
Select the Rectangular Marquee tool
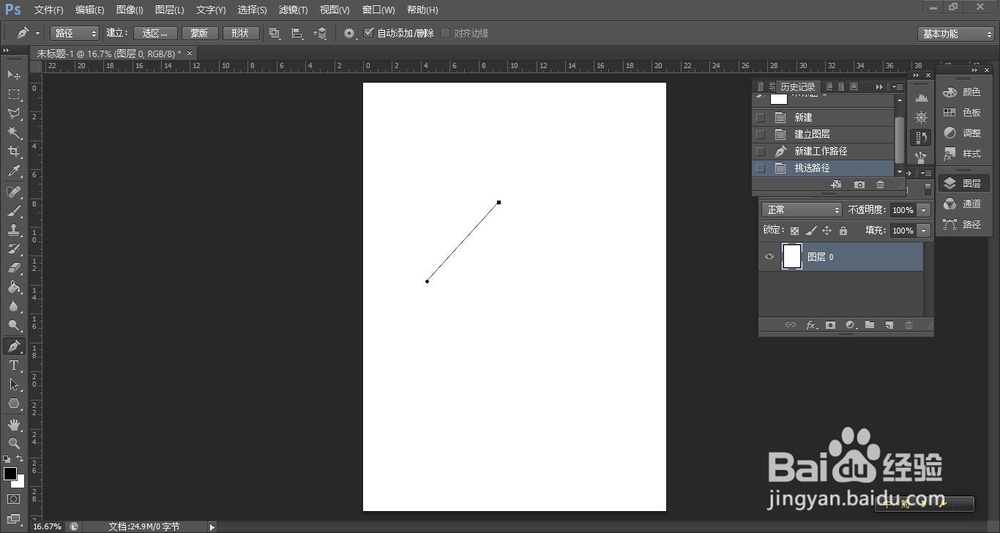(13, 94)
